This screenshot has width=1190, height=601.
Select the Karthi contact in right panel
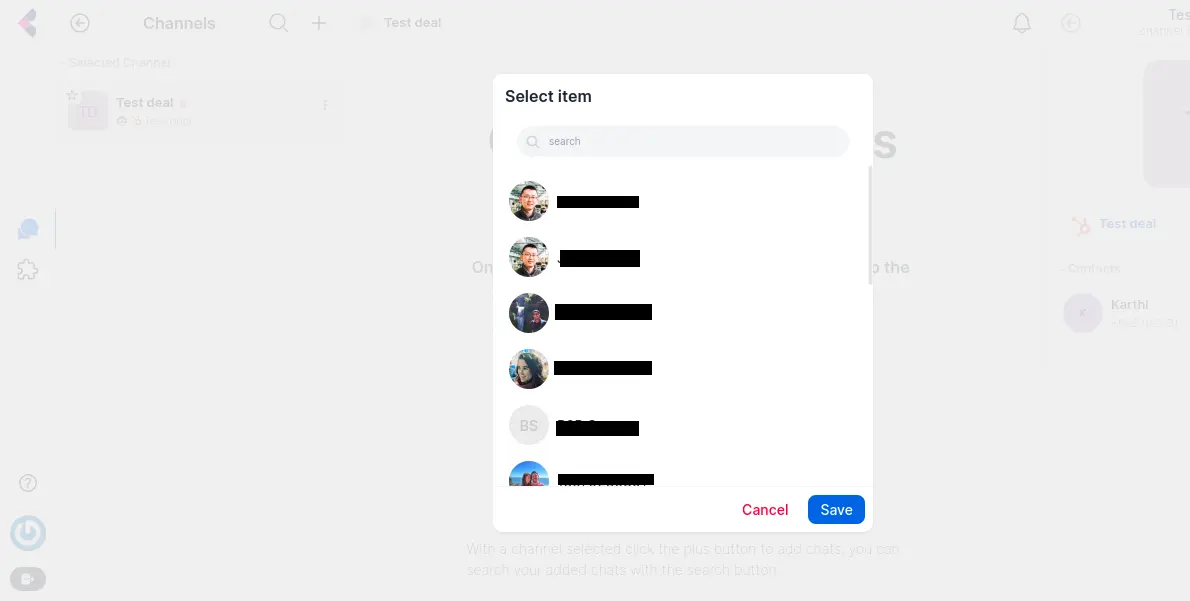point(1123,313)
